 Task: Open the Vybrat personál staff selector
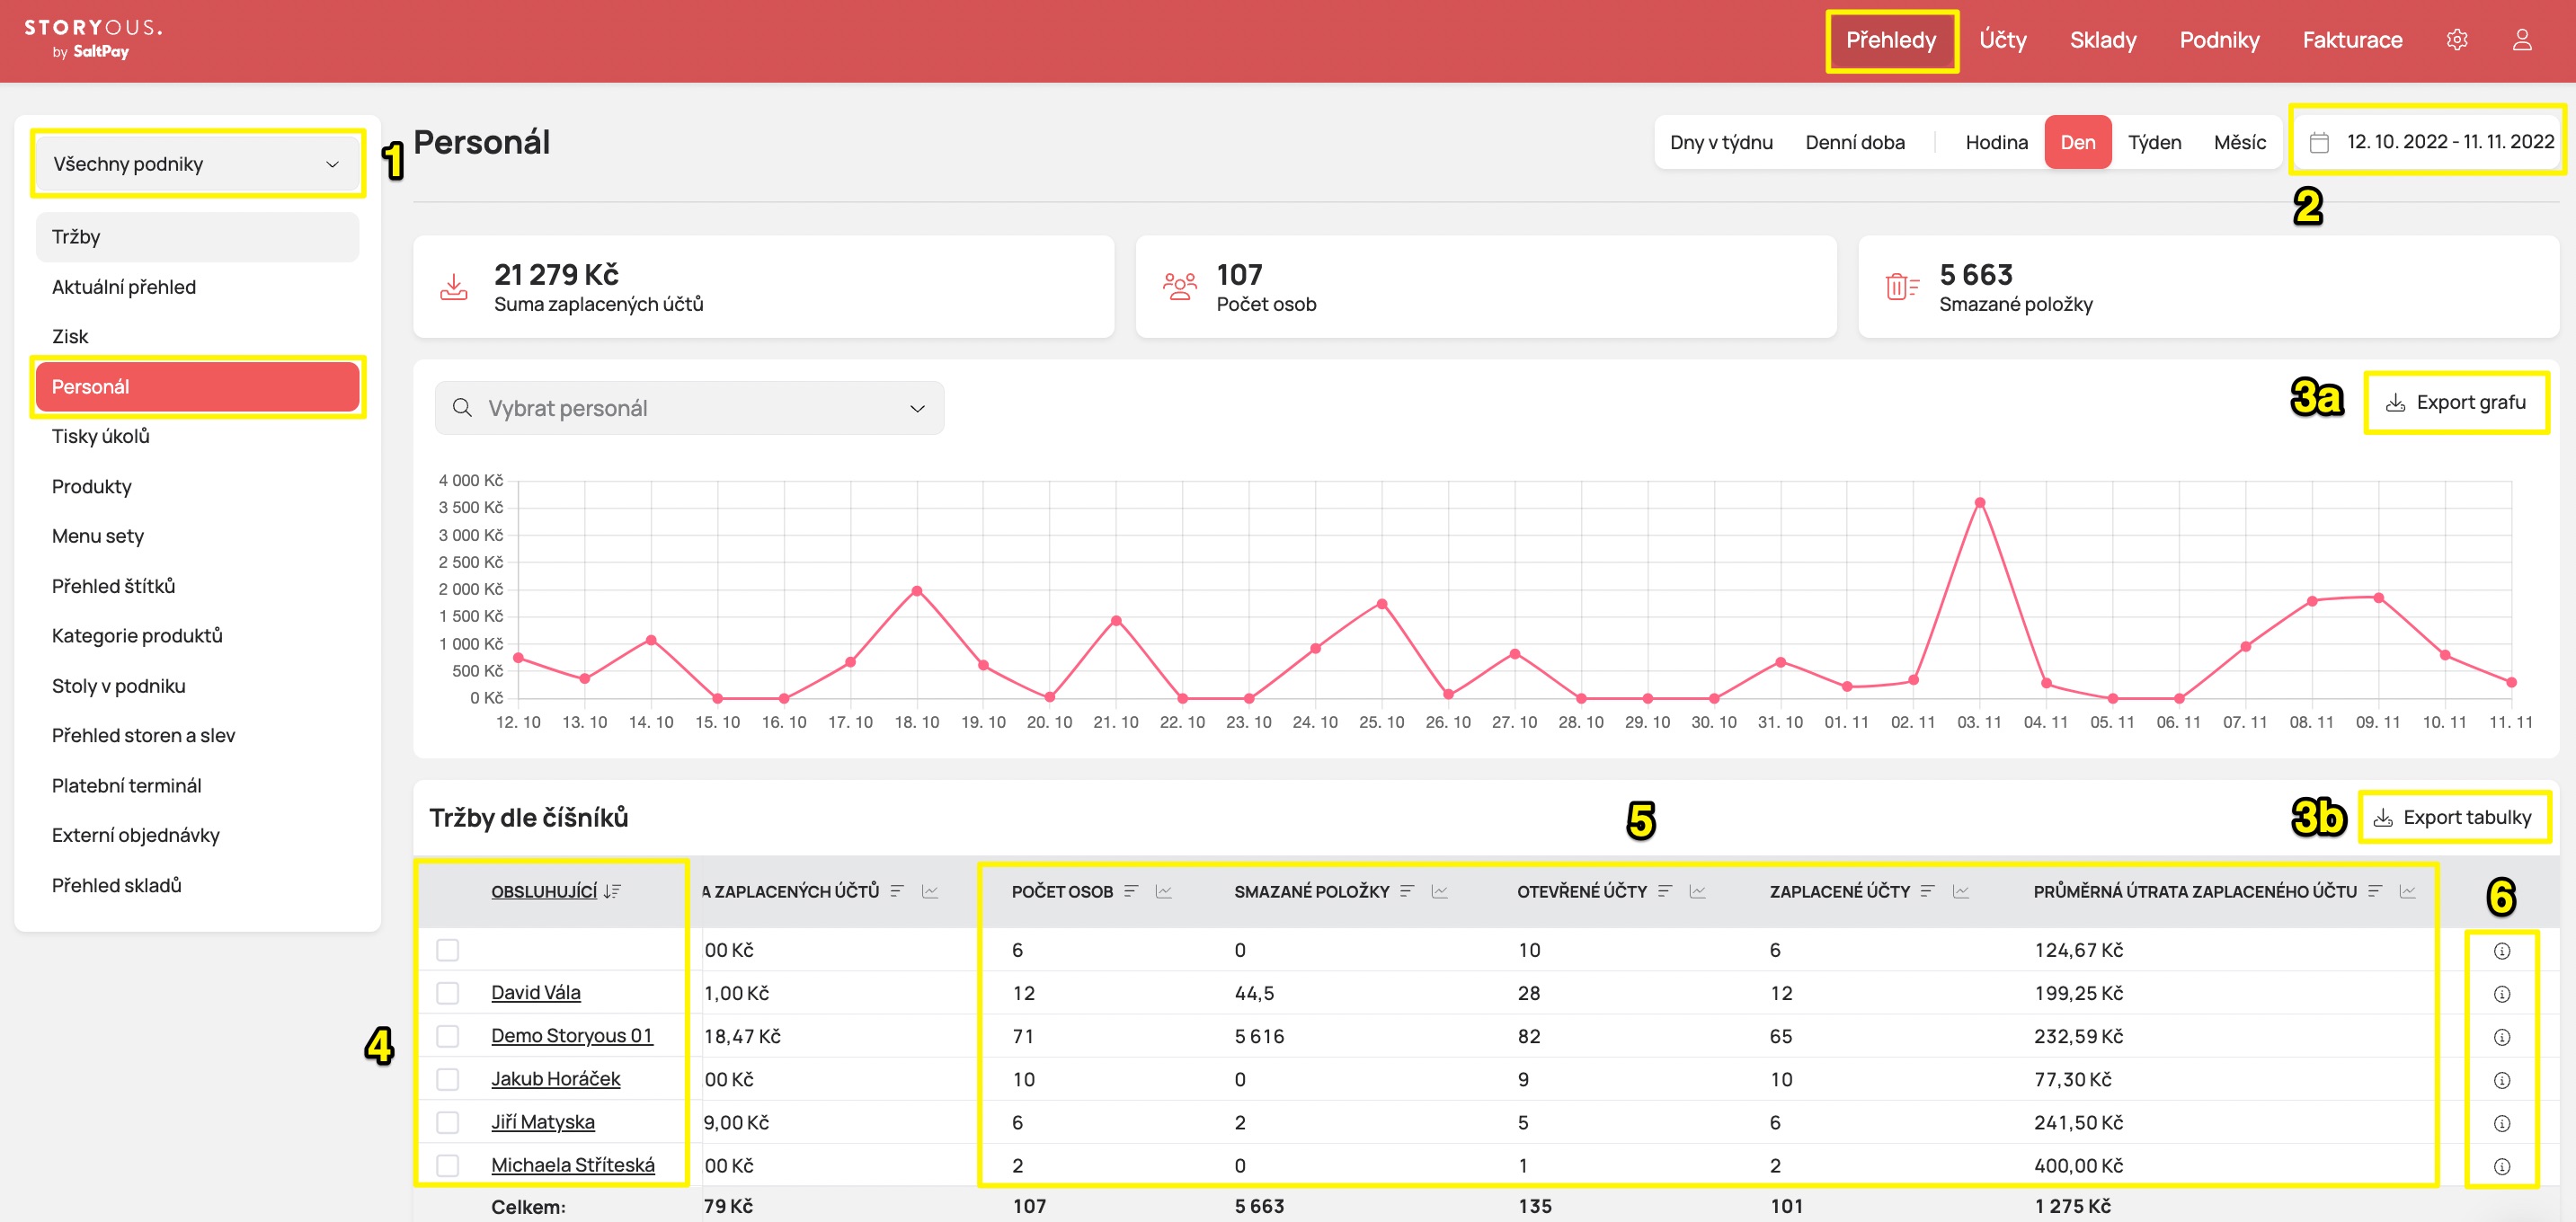point(689,408)
